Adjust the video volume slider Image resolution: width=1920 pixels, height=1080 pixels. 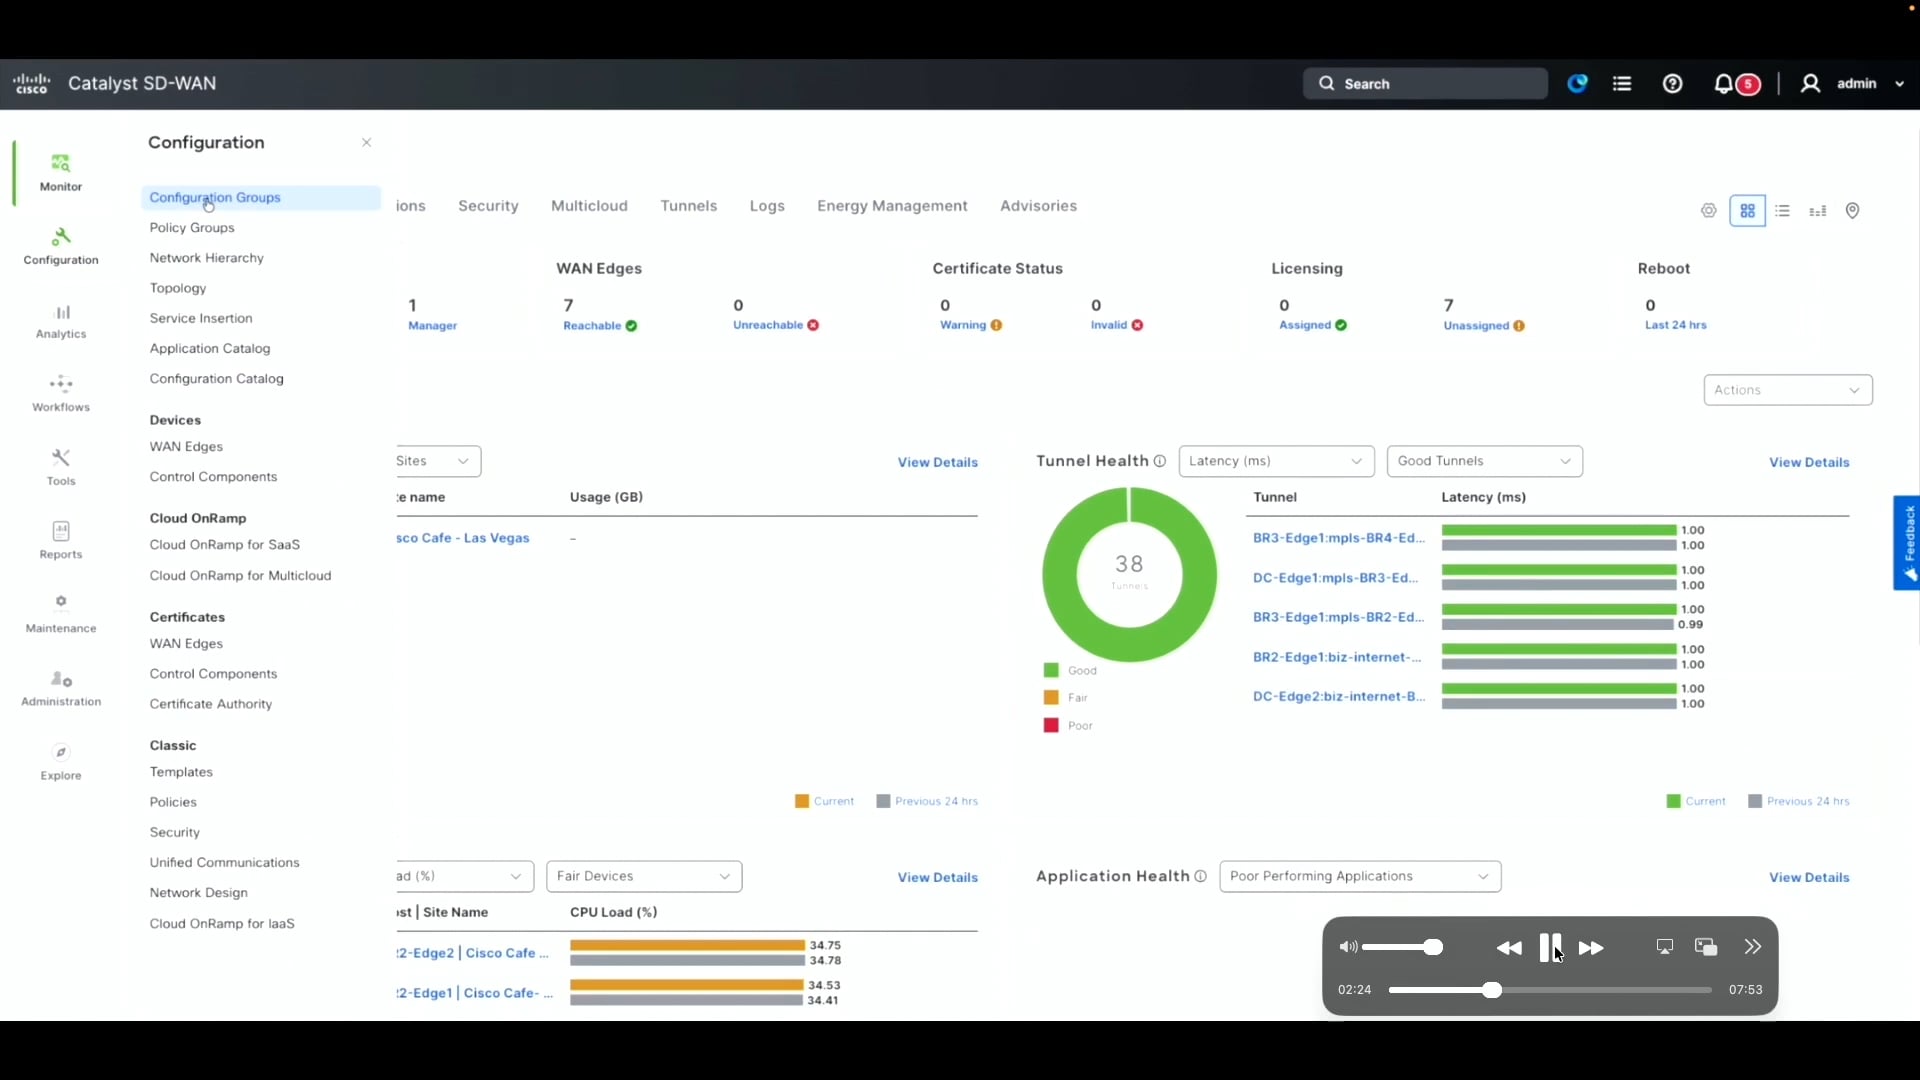(1403, 947)
